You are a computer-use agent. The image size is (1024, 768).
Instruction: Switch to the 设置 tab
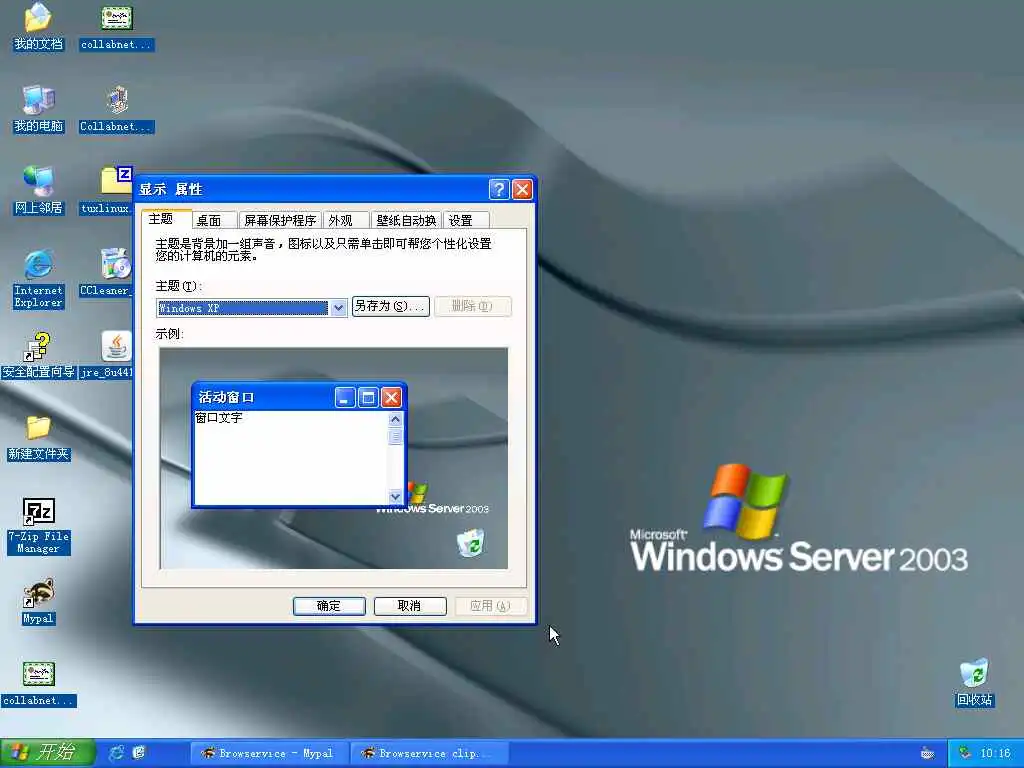[466, 220]
